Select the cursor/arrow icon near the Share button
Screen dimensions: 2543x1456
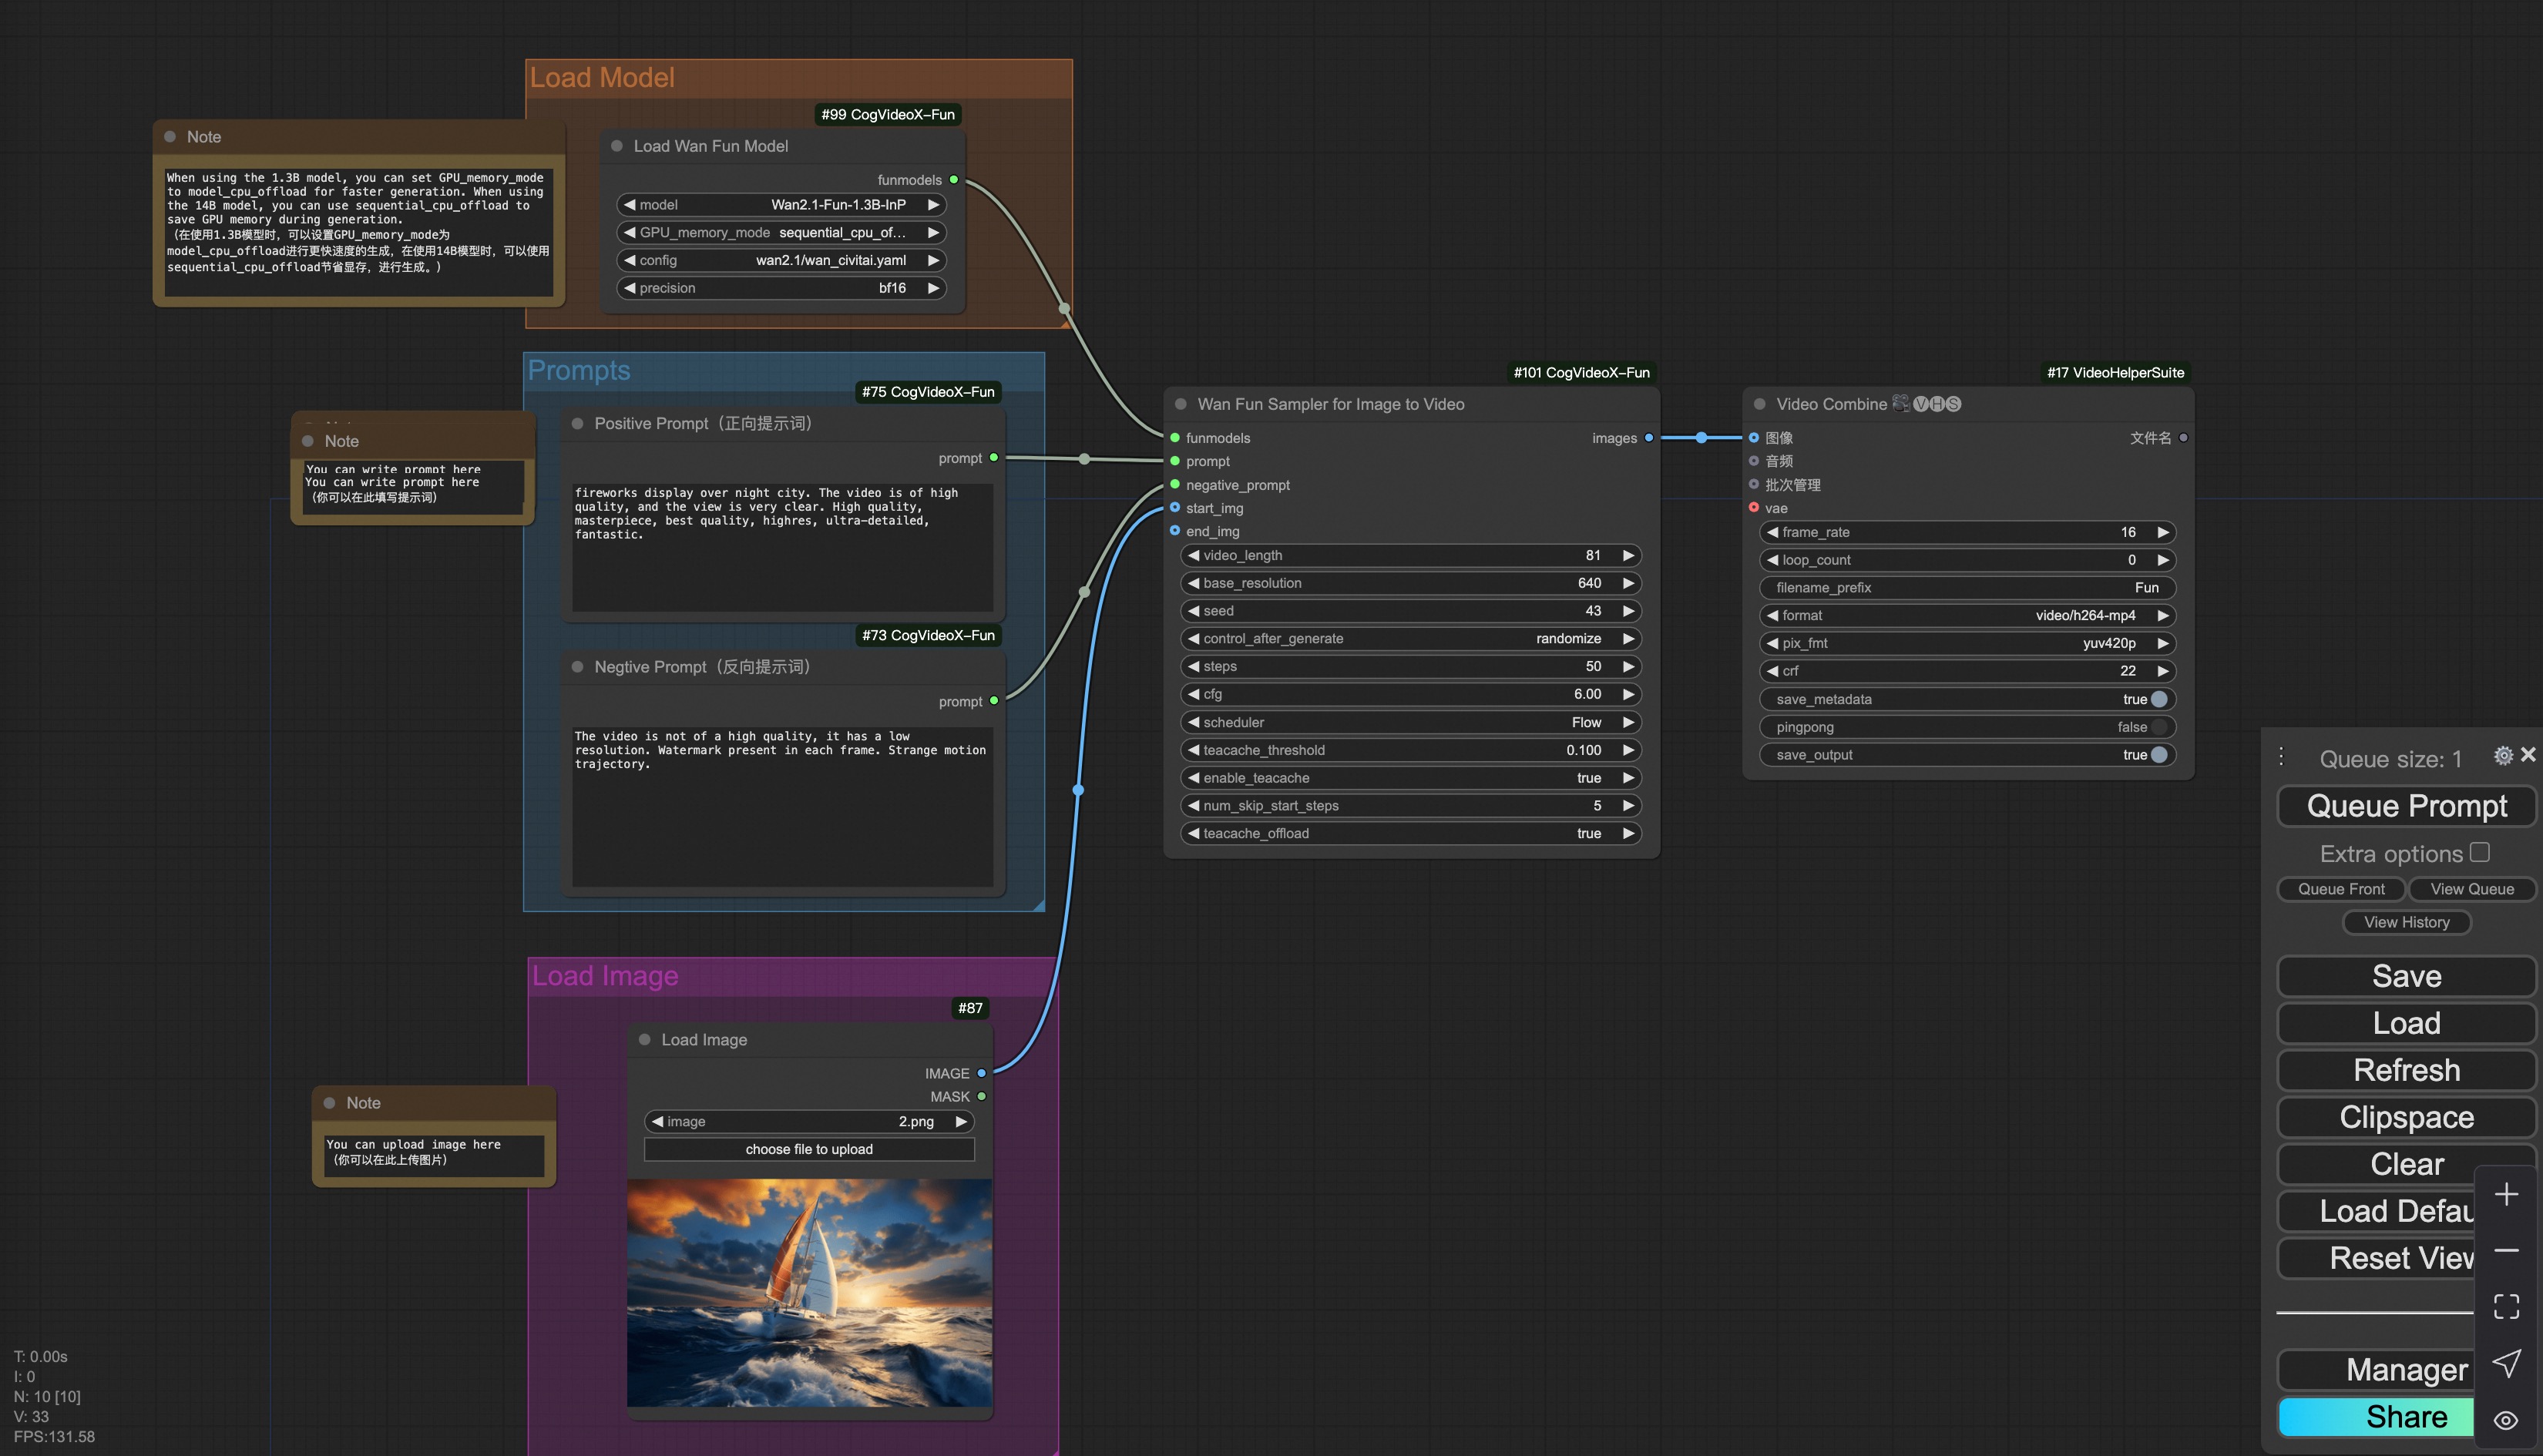(2506, 1363)
